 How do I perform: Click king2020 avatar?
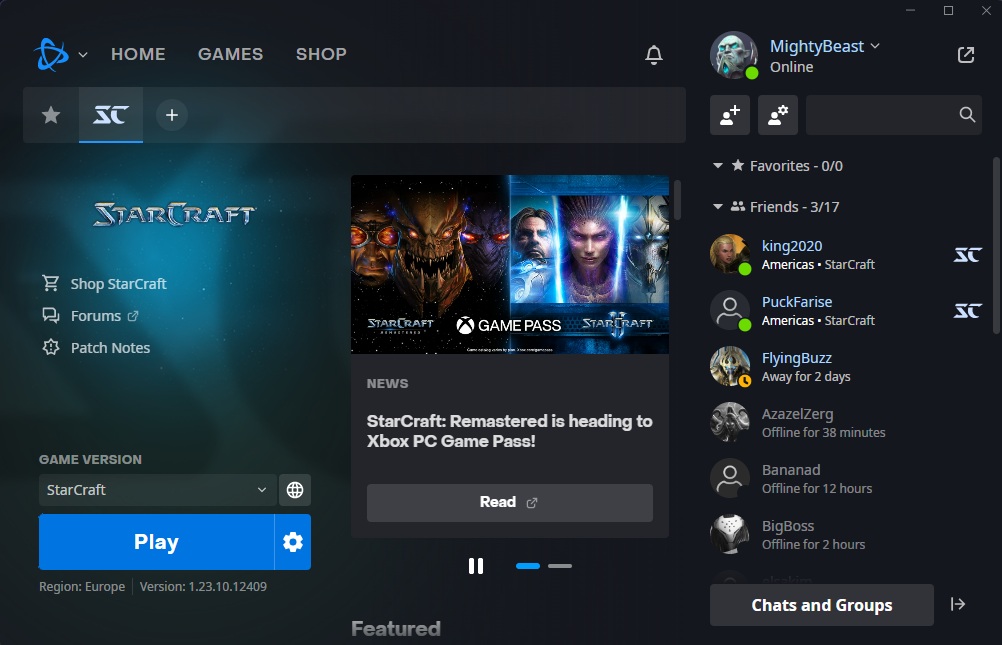(730, 254)
